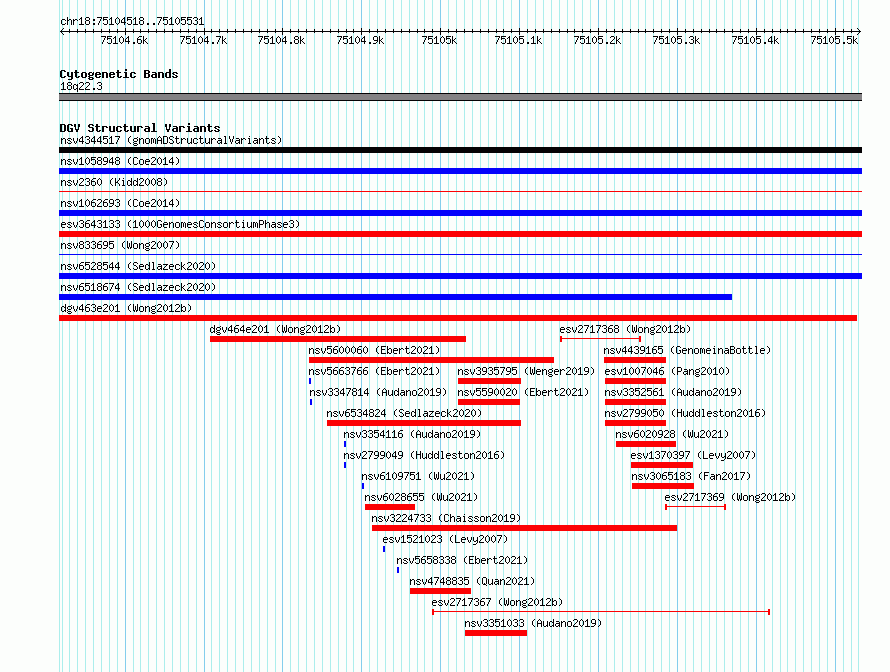890x672 pixels.
Task: Open nsv2799050 (Huddleston2016) label
Action: (685, 413)
